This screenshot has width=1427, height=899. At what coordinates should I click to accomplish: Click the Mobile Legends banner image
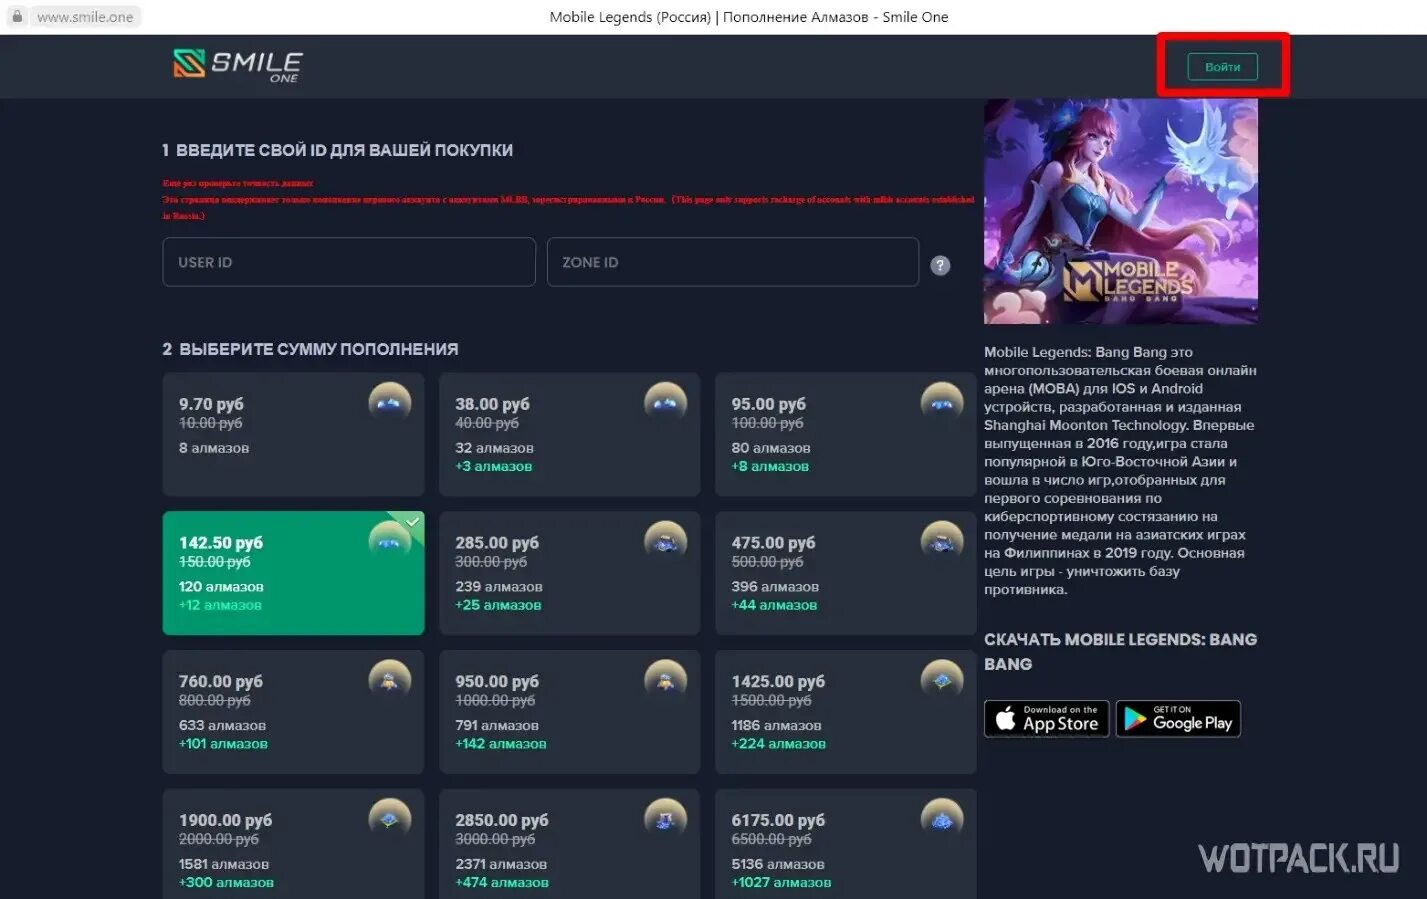point(1121,211)
